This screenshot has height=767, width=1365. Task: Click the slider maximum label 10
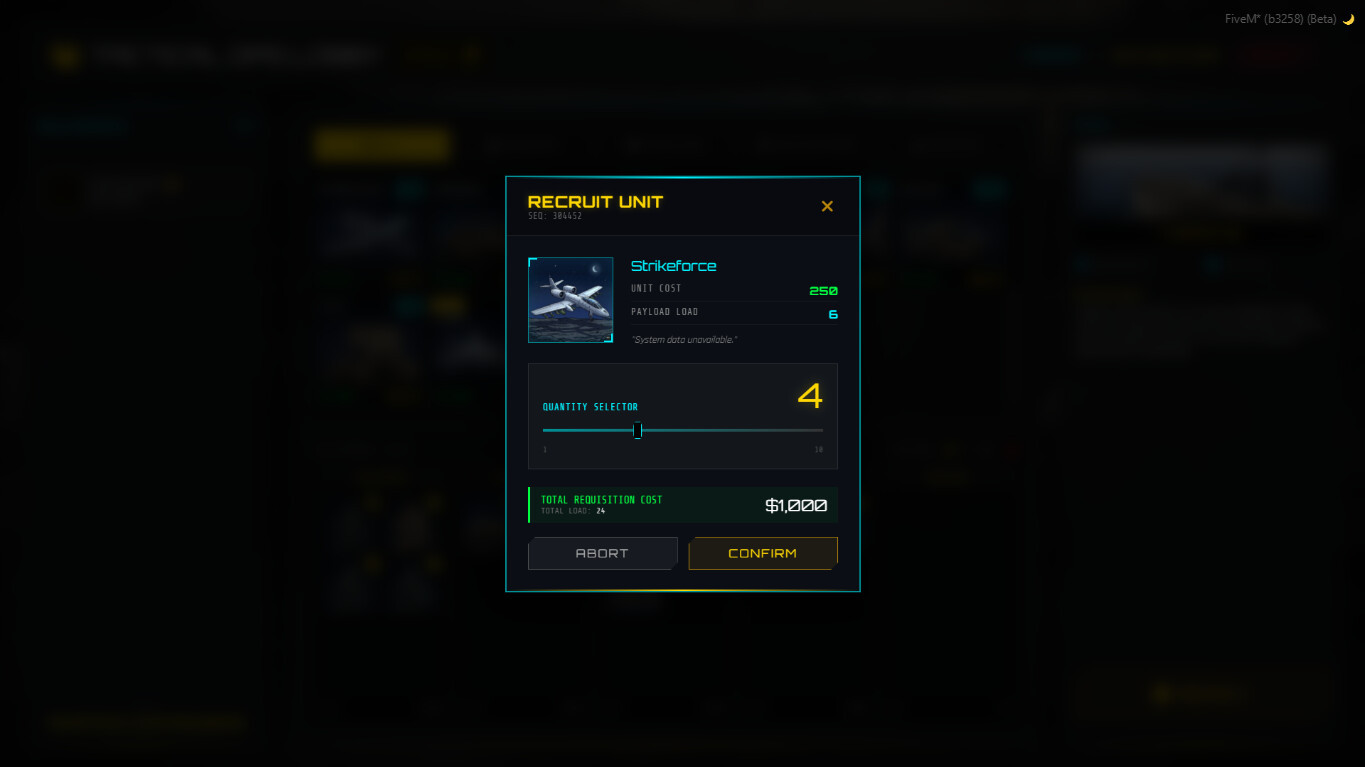click(x=819, y=450)
